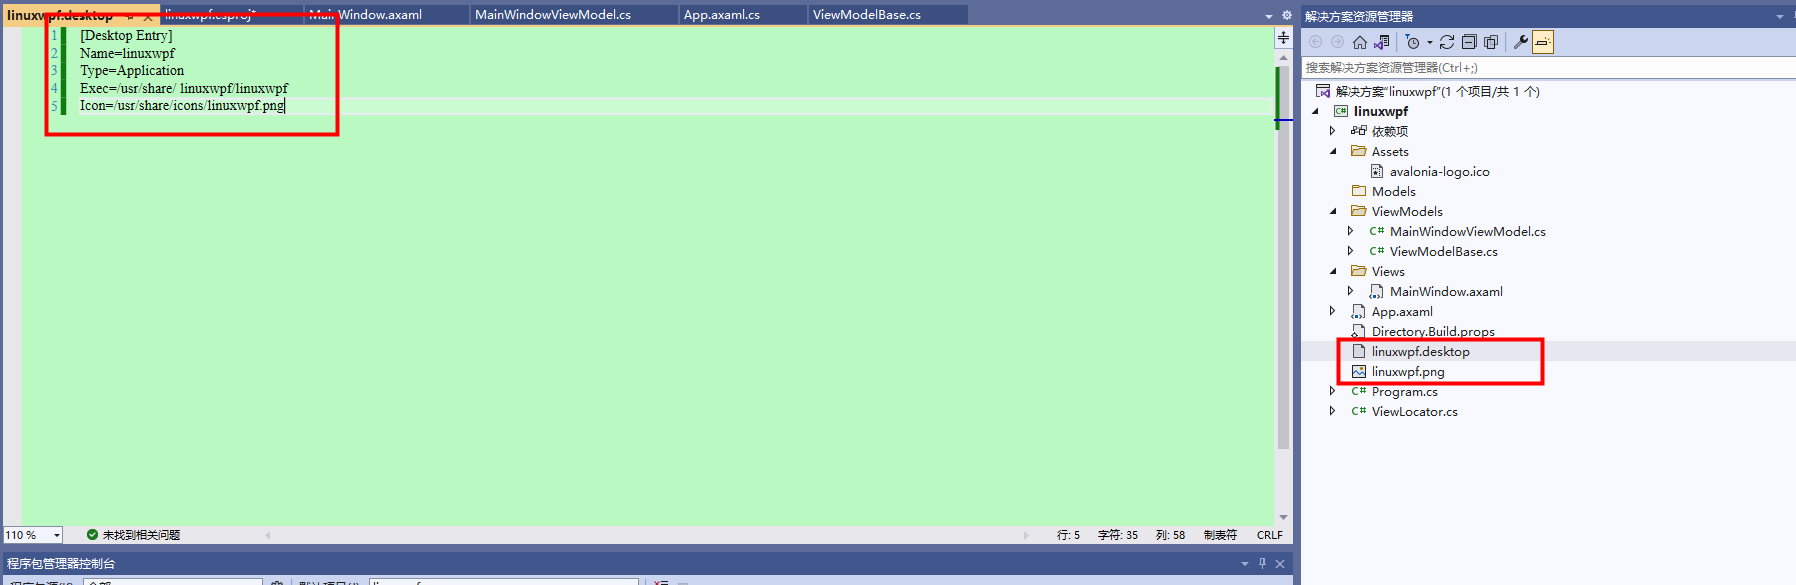
Task: Collapse the Assets folder
Action: click(x=1333, y=151)
